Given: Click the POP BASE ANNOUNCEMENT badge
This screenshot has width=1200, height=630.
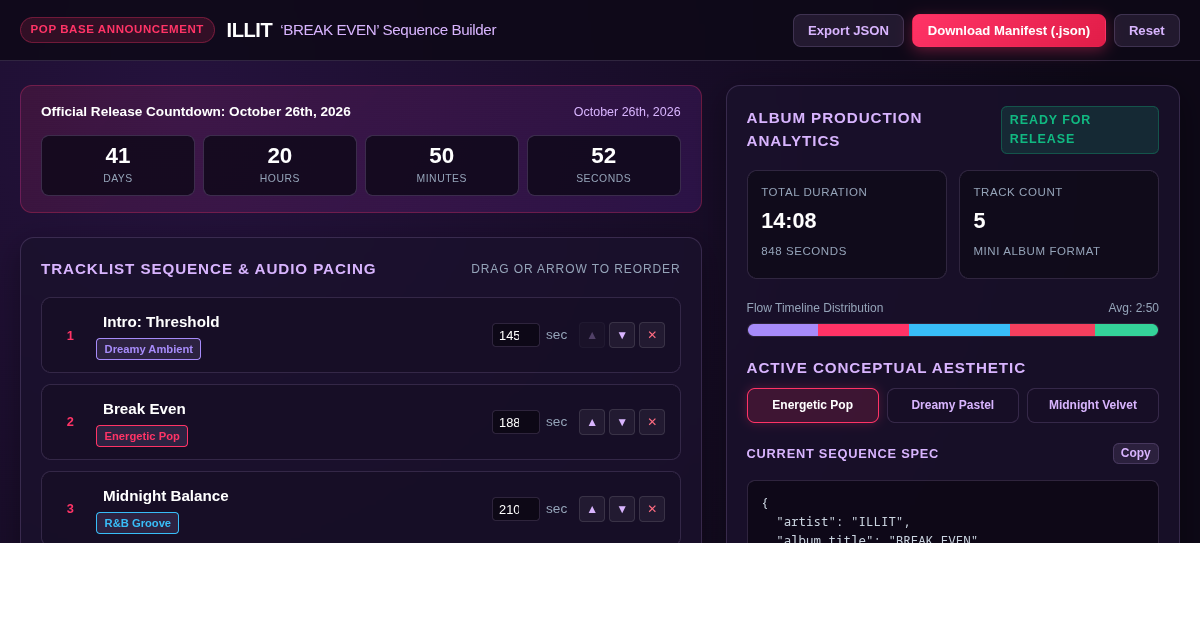Looking at the screenshot, I should tap(117, 30).
